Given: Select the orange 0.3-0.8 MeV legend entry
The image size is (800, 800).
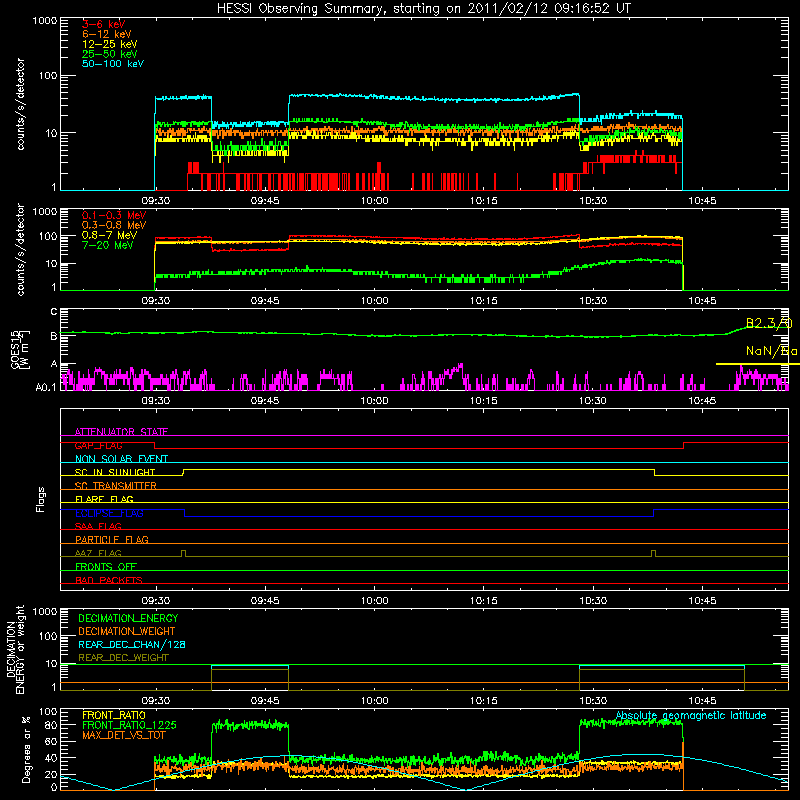Looking at the screenshot, I should (114, 225).
